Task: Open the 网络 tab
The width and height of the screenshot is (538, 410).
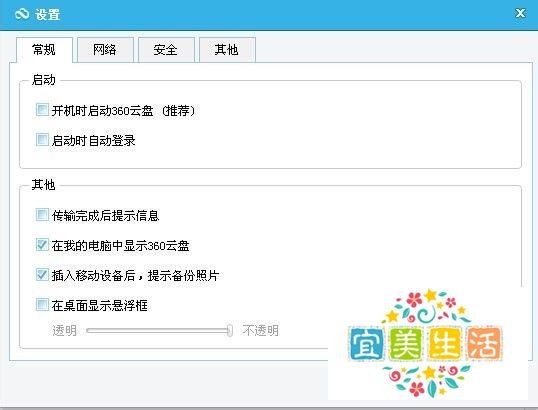Action: coord(105,50)
